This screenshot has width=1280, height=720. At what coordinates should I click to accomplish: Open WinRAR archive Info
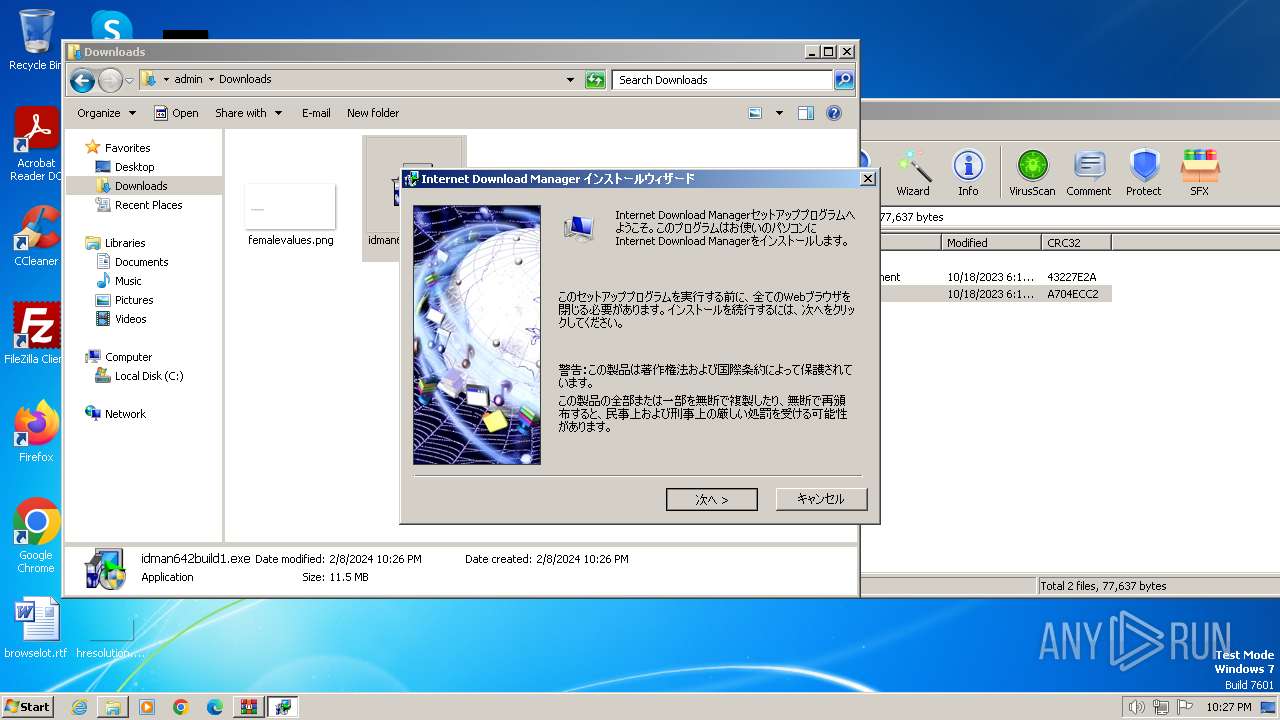(x=968, y=173)
